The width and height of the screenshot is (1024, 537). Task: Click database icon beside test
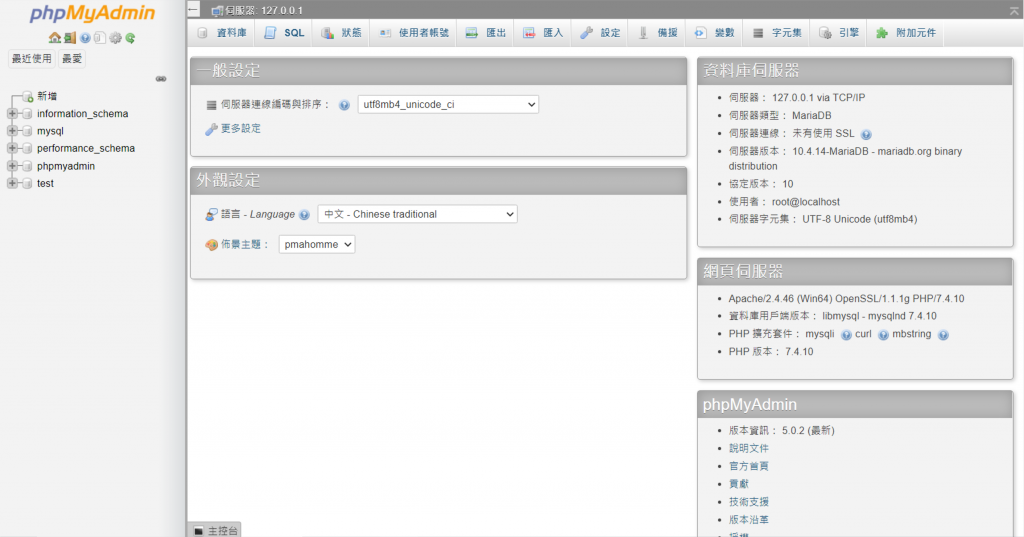27,184
